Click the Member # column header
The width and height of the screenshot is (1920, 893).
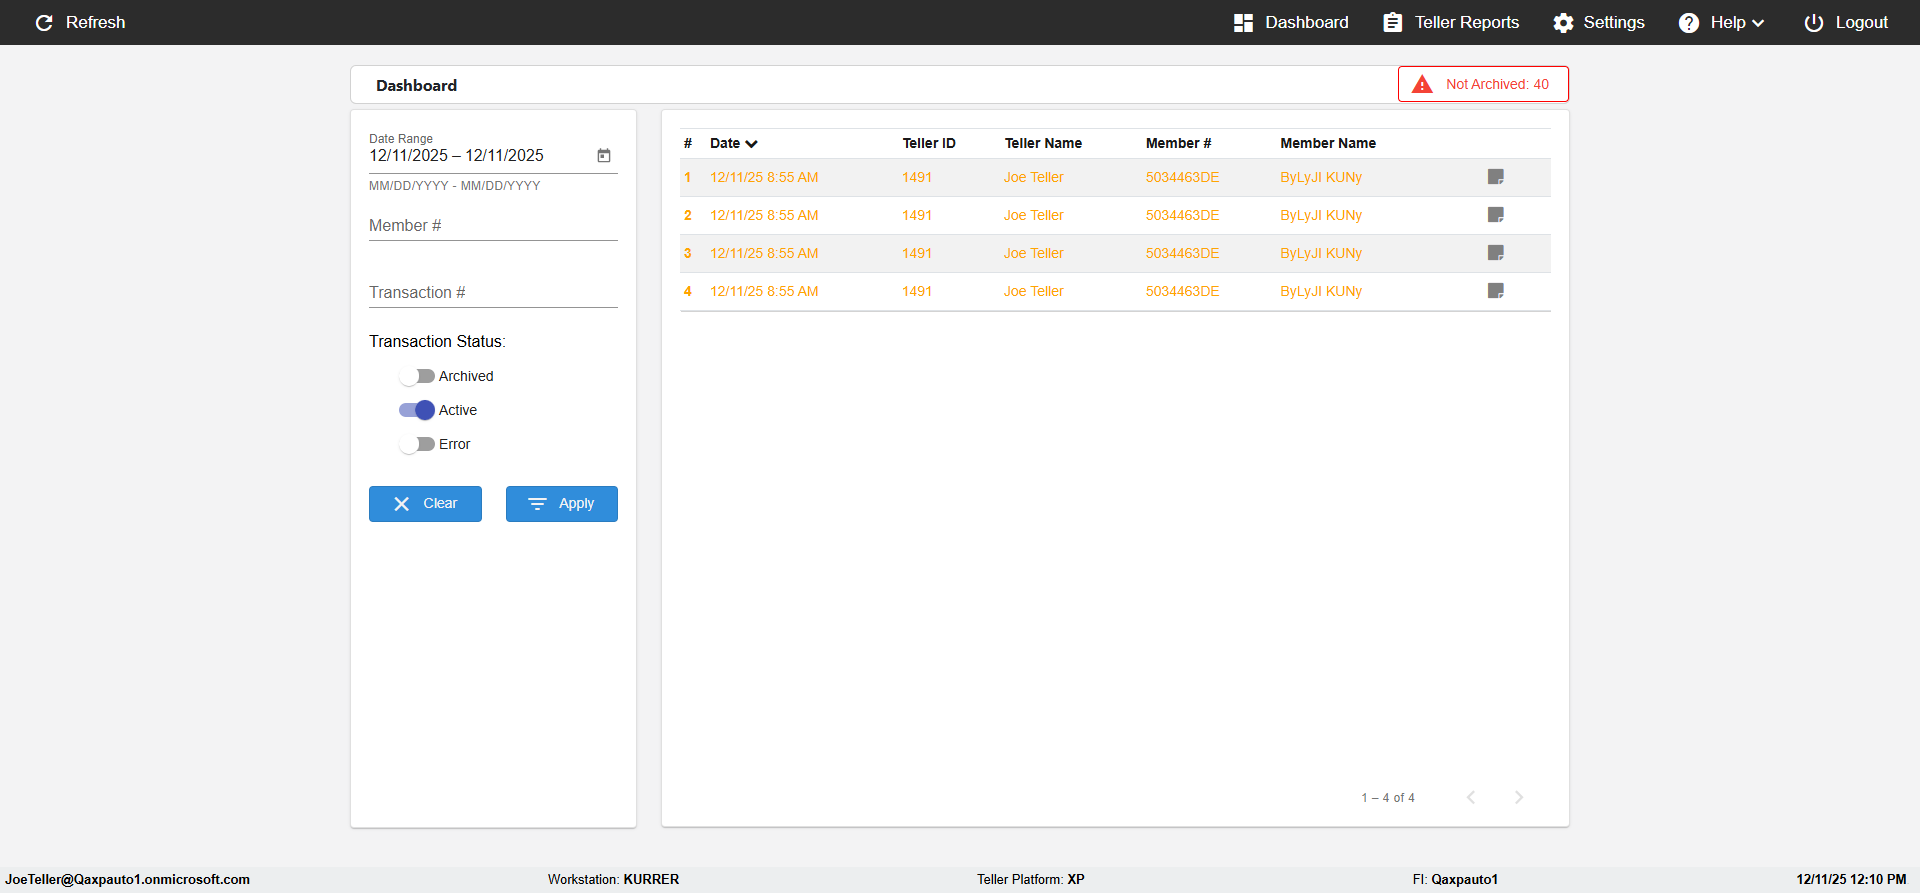click(x=1178, y=143)
